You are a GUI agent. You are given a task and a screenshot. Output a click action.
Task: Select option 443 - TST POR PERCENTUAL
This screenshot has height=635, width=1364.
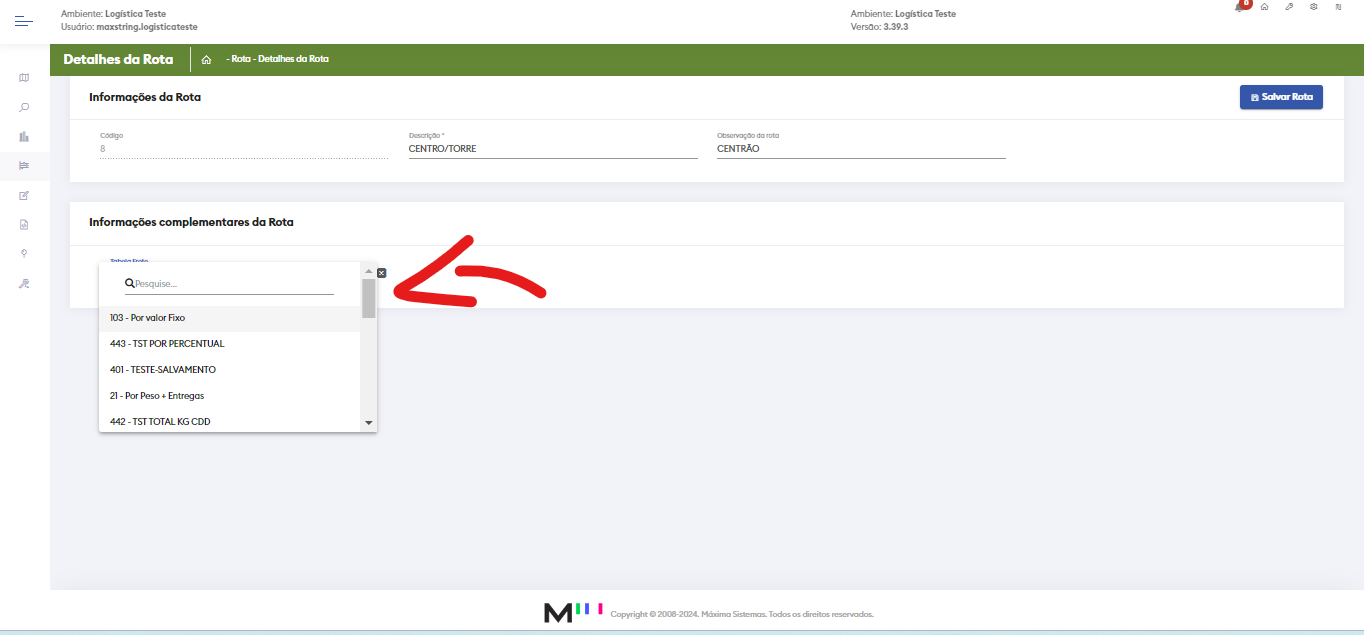pyautogui.click(x=230, y=344)
